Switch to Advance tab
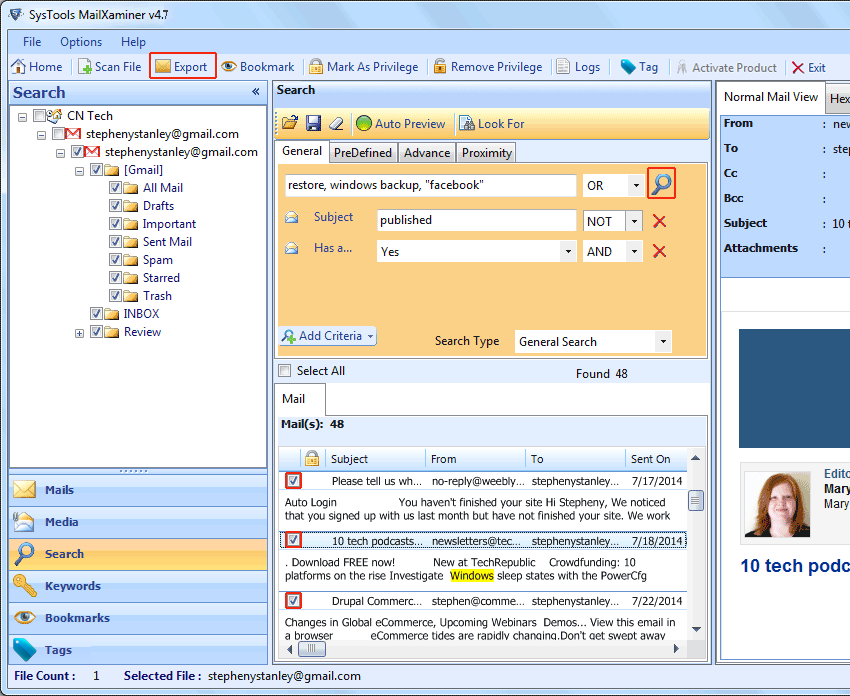 [427, 153]
